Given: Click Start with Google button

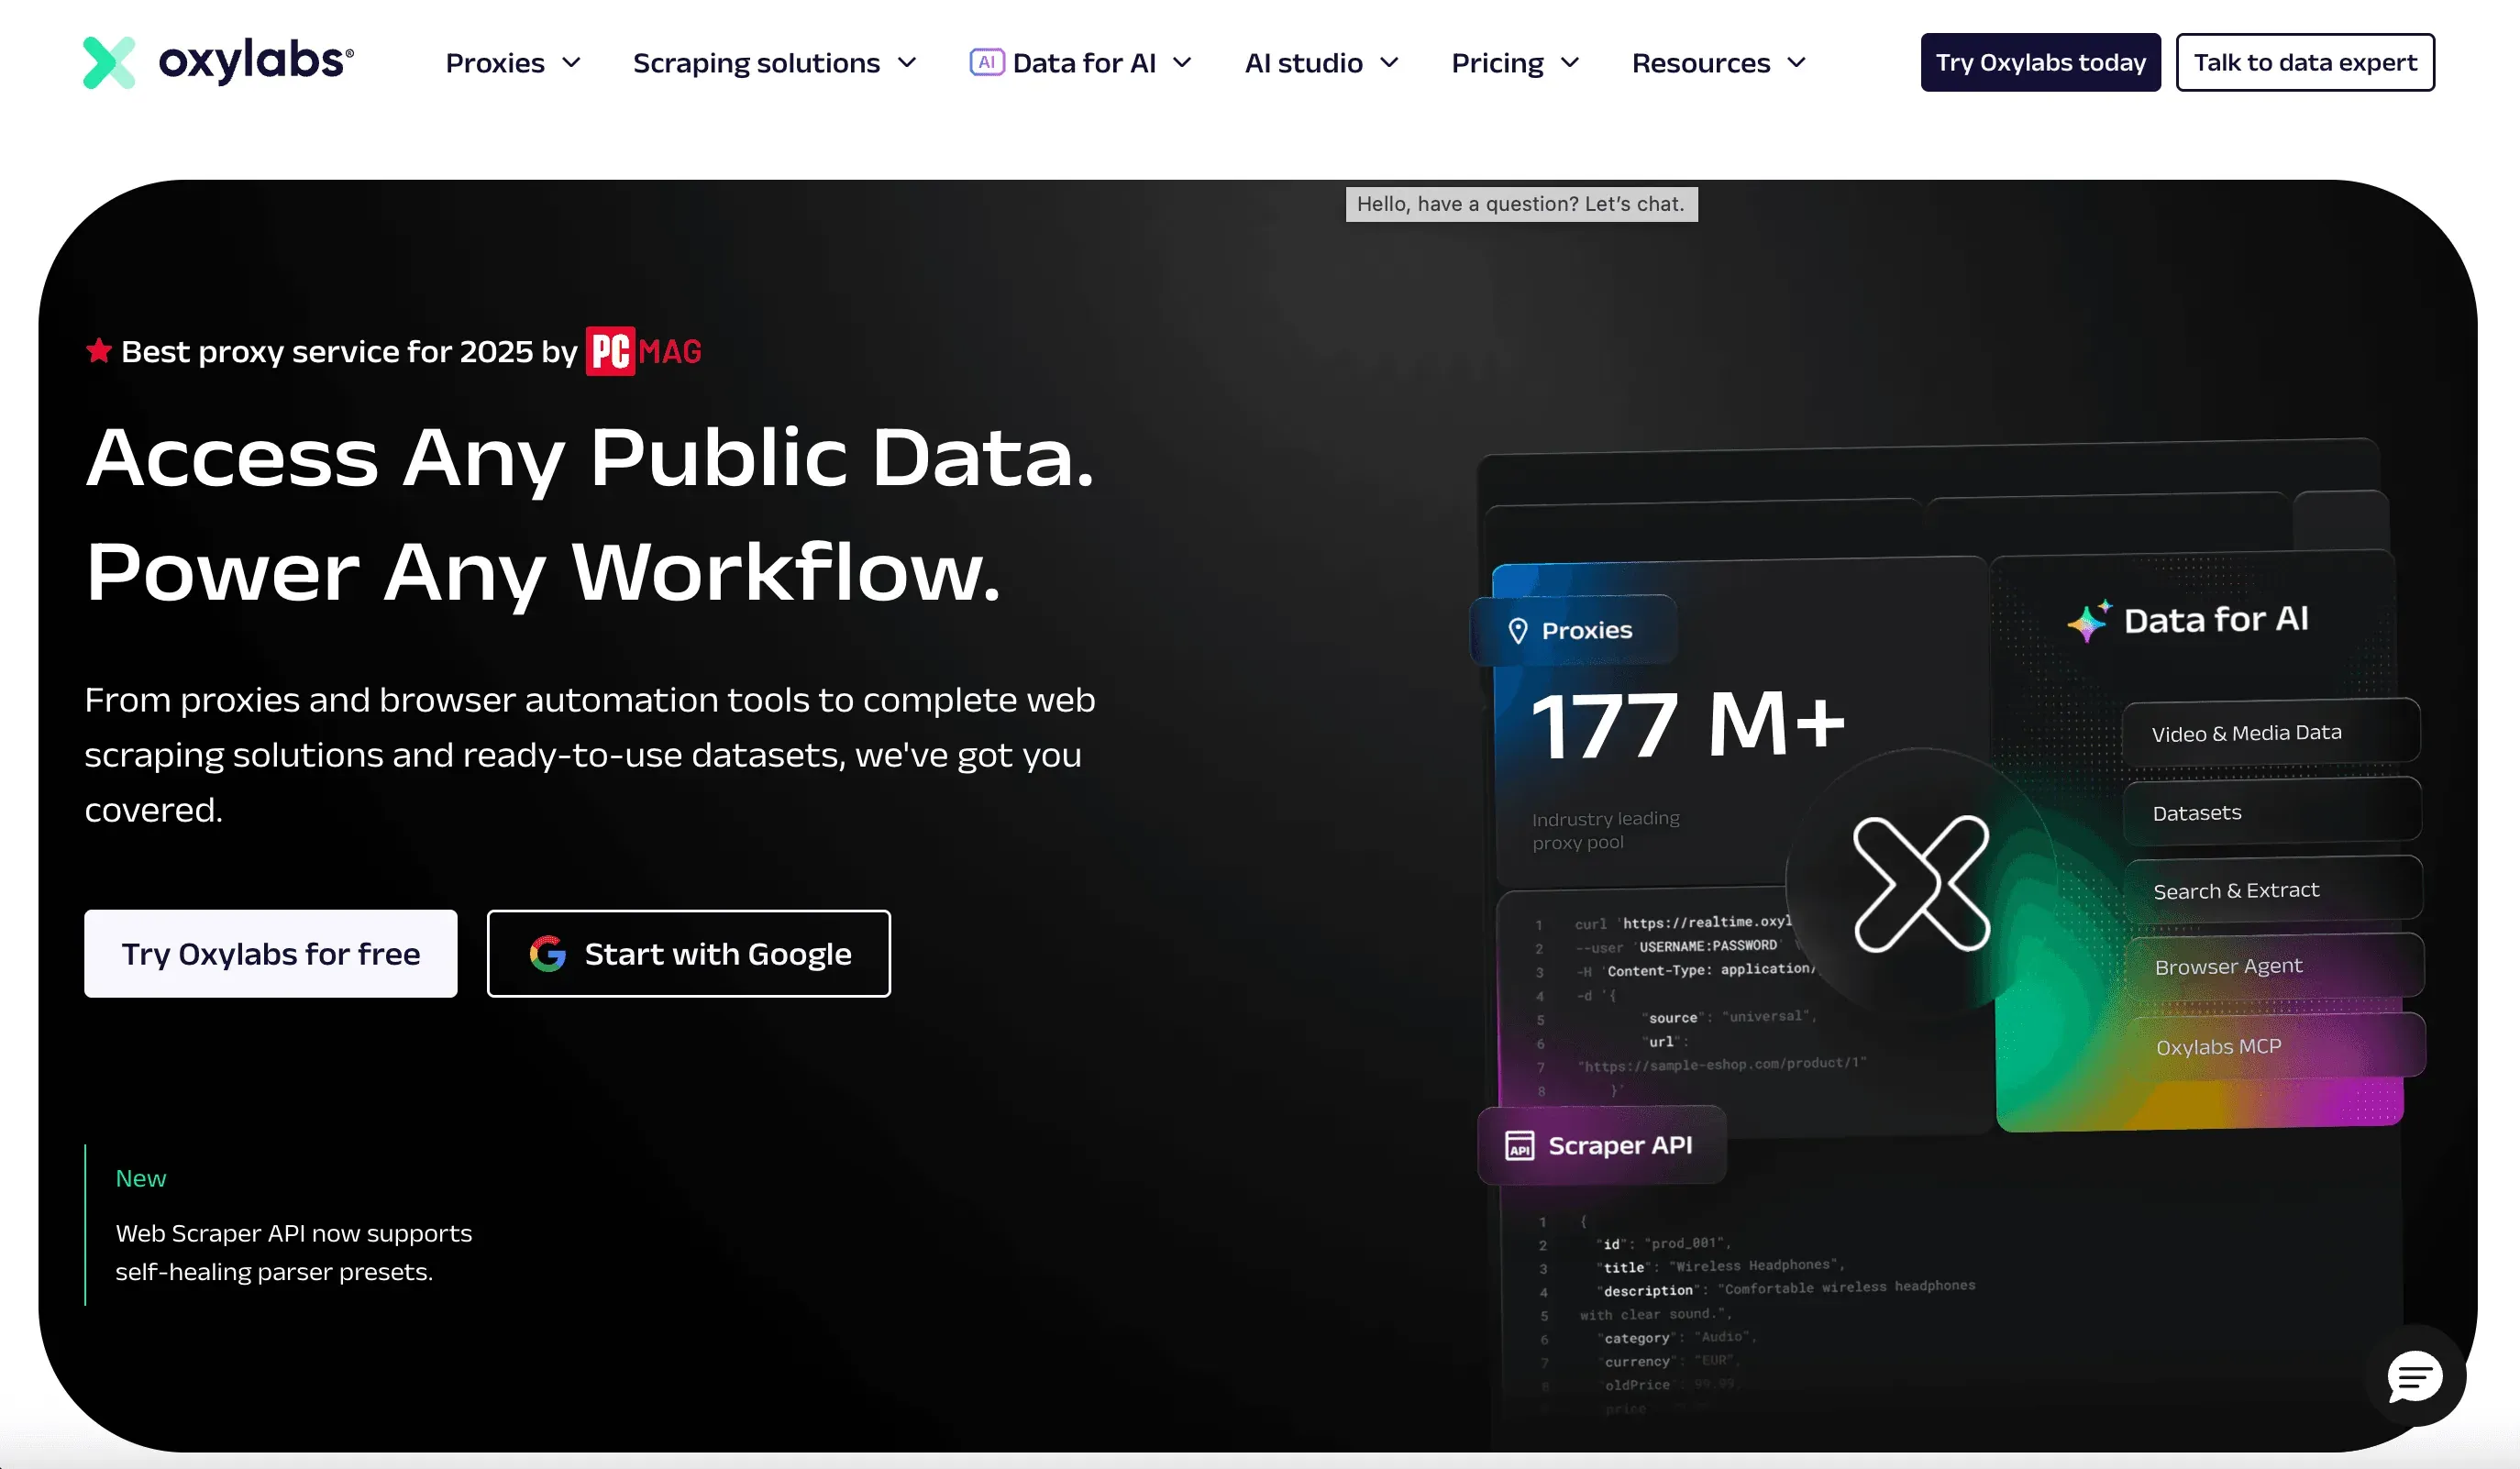Looking at the screenshot, I should 689,954.
